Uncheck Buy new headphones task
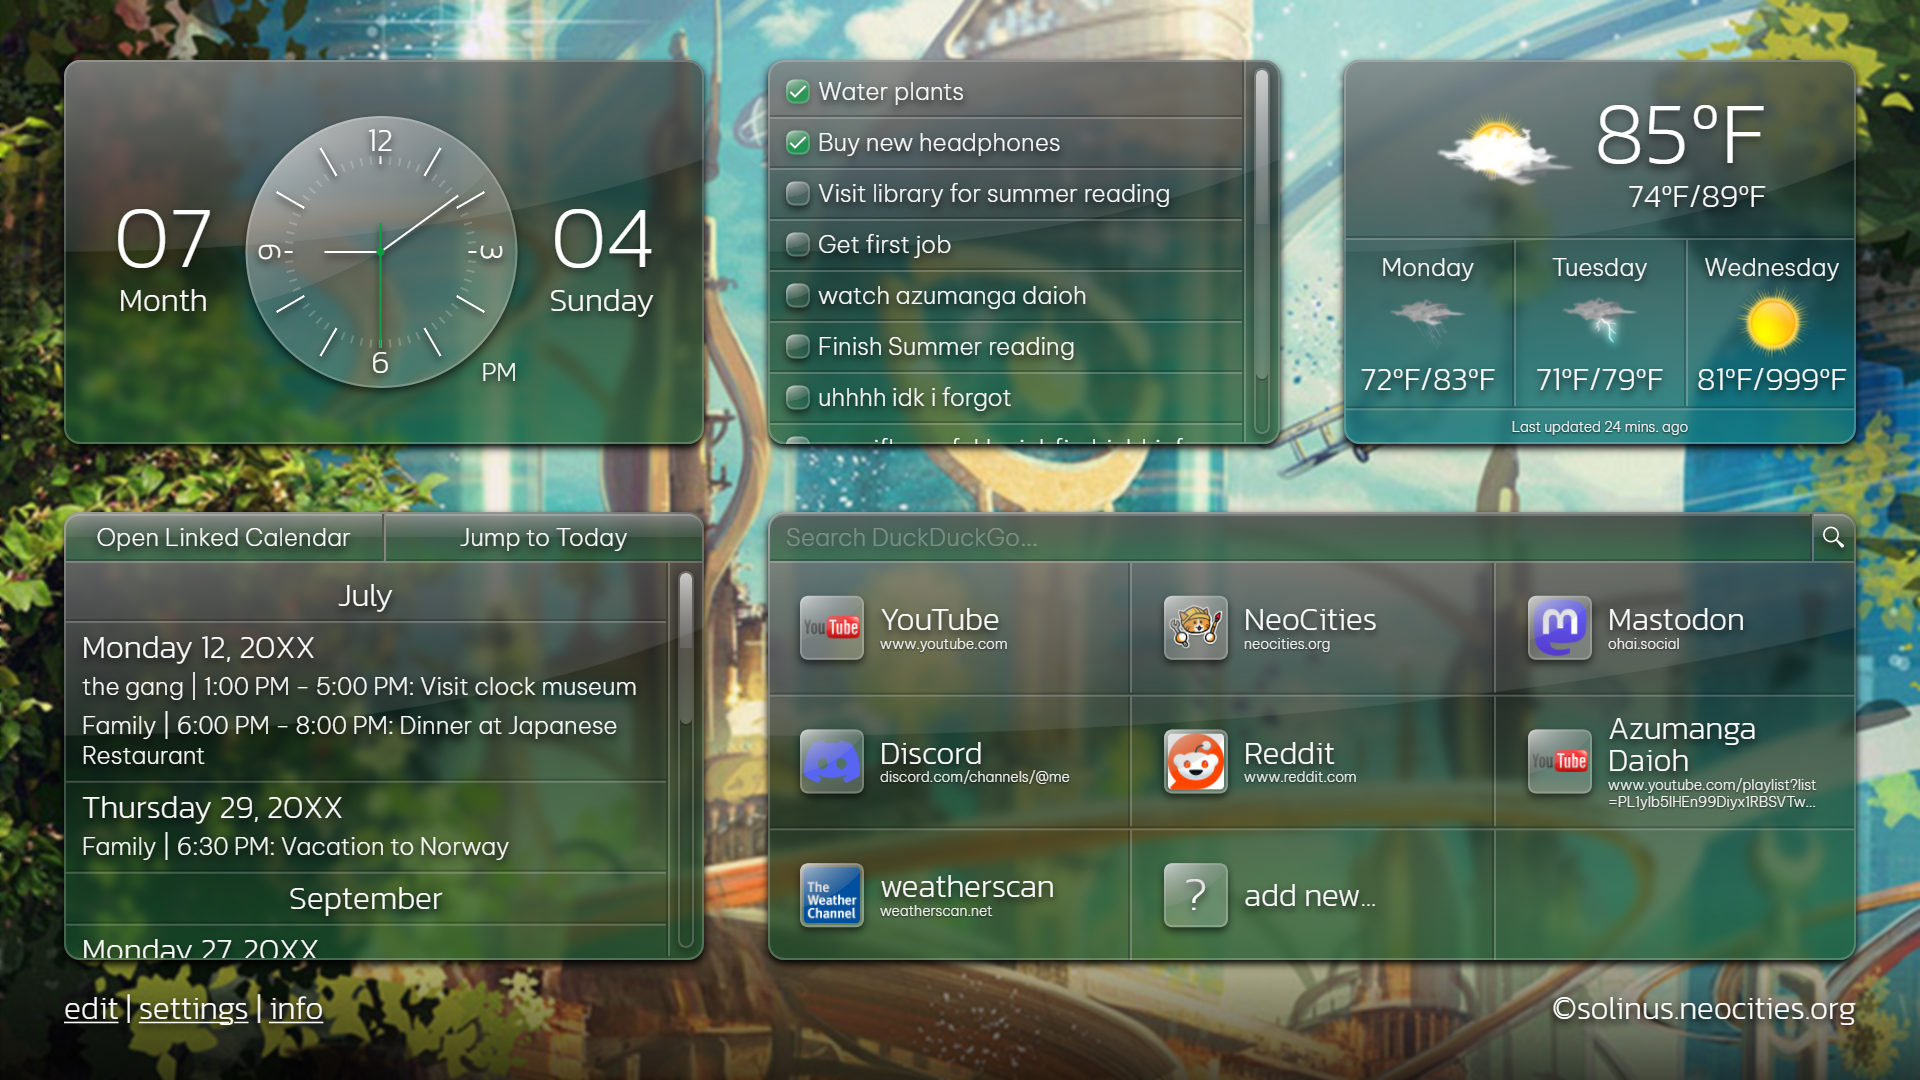This screenshot has width=1920, height=1080. point(797,143)
